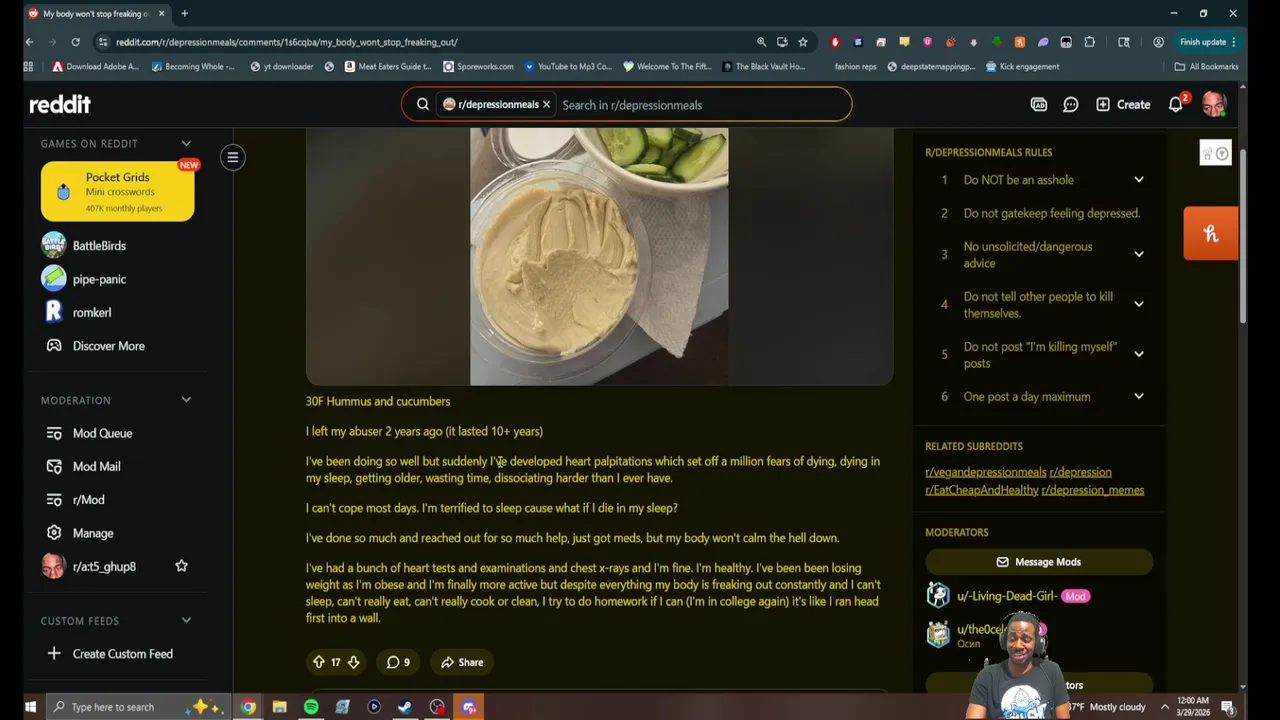Go back in browser
This screenshot has width=1280, height=720.
(x=29, y=42)
